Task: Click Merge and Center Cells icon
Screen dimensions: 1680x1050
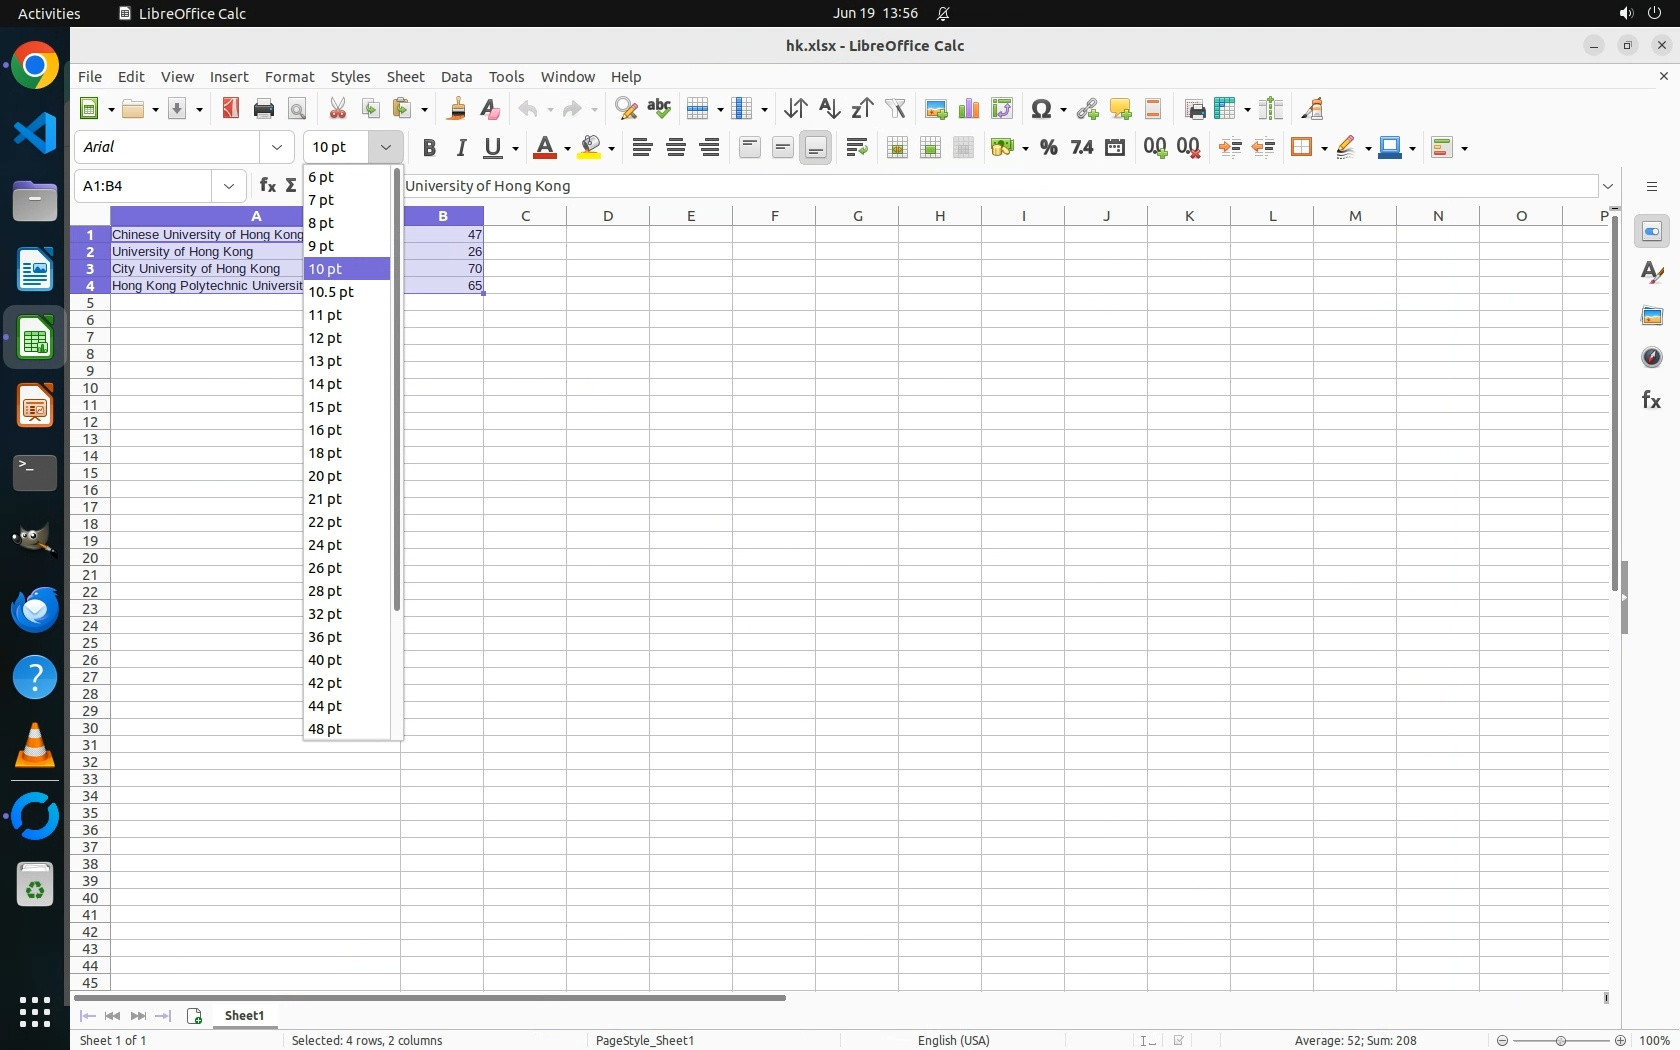Action: [x=897, y=148]
